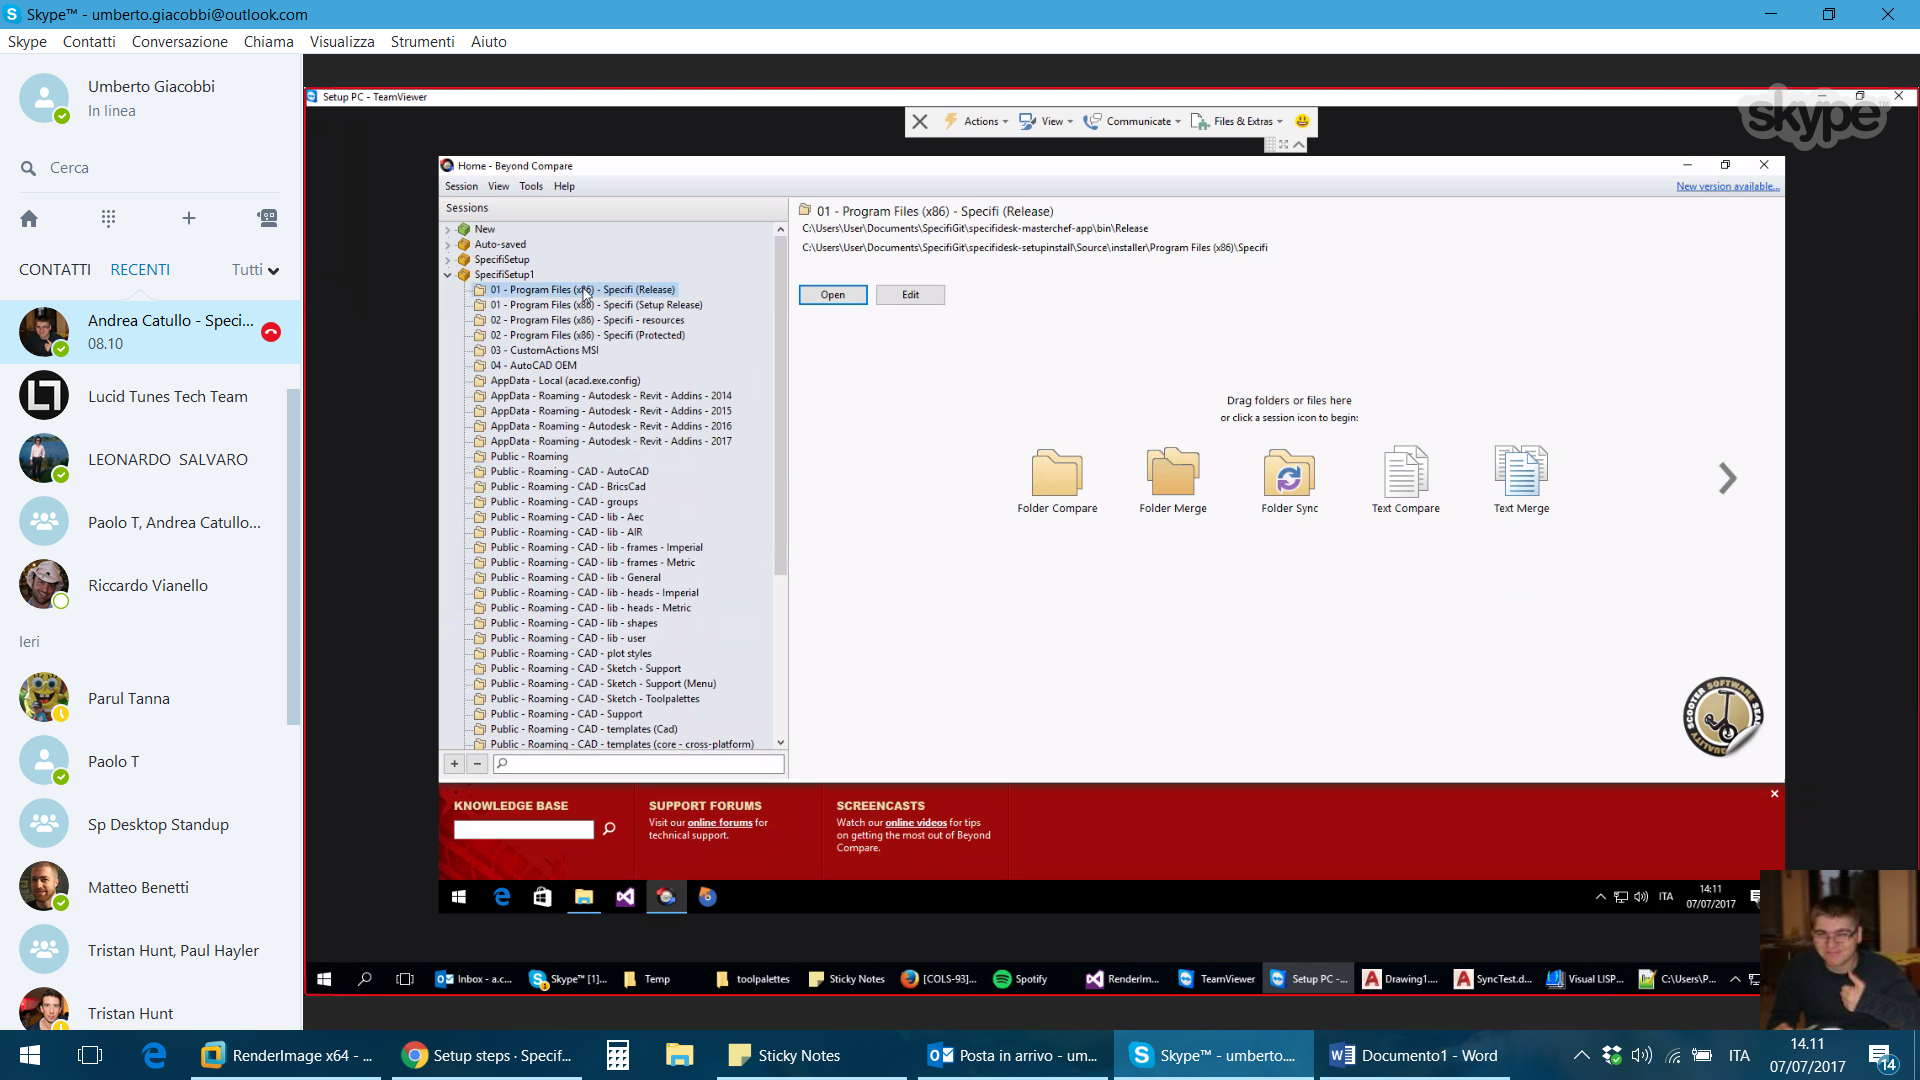Search the Beyond Compare knowledge base icon

click(x=609, y=829)
